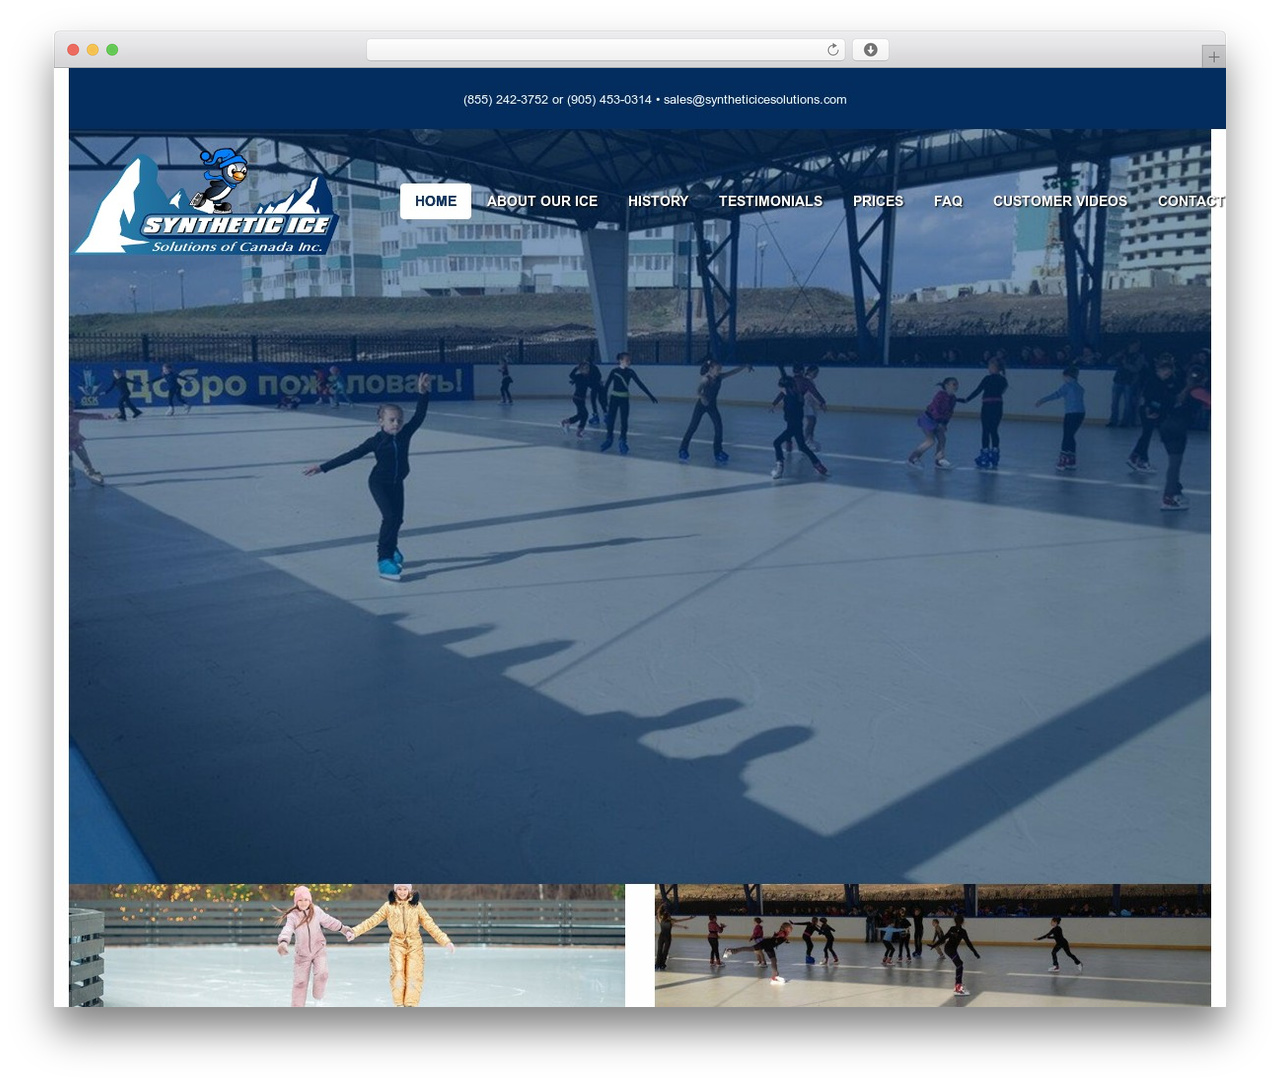Minimize the window with yellow button
This screenshot has width=1280, height=1084.
tap(92, 50)
